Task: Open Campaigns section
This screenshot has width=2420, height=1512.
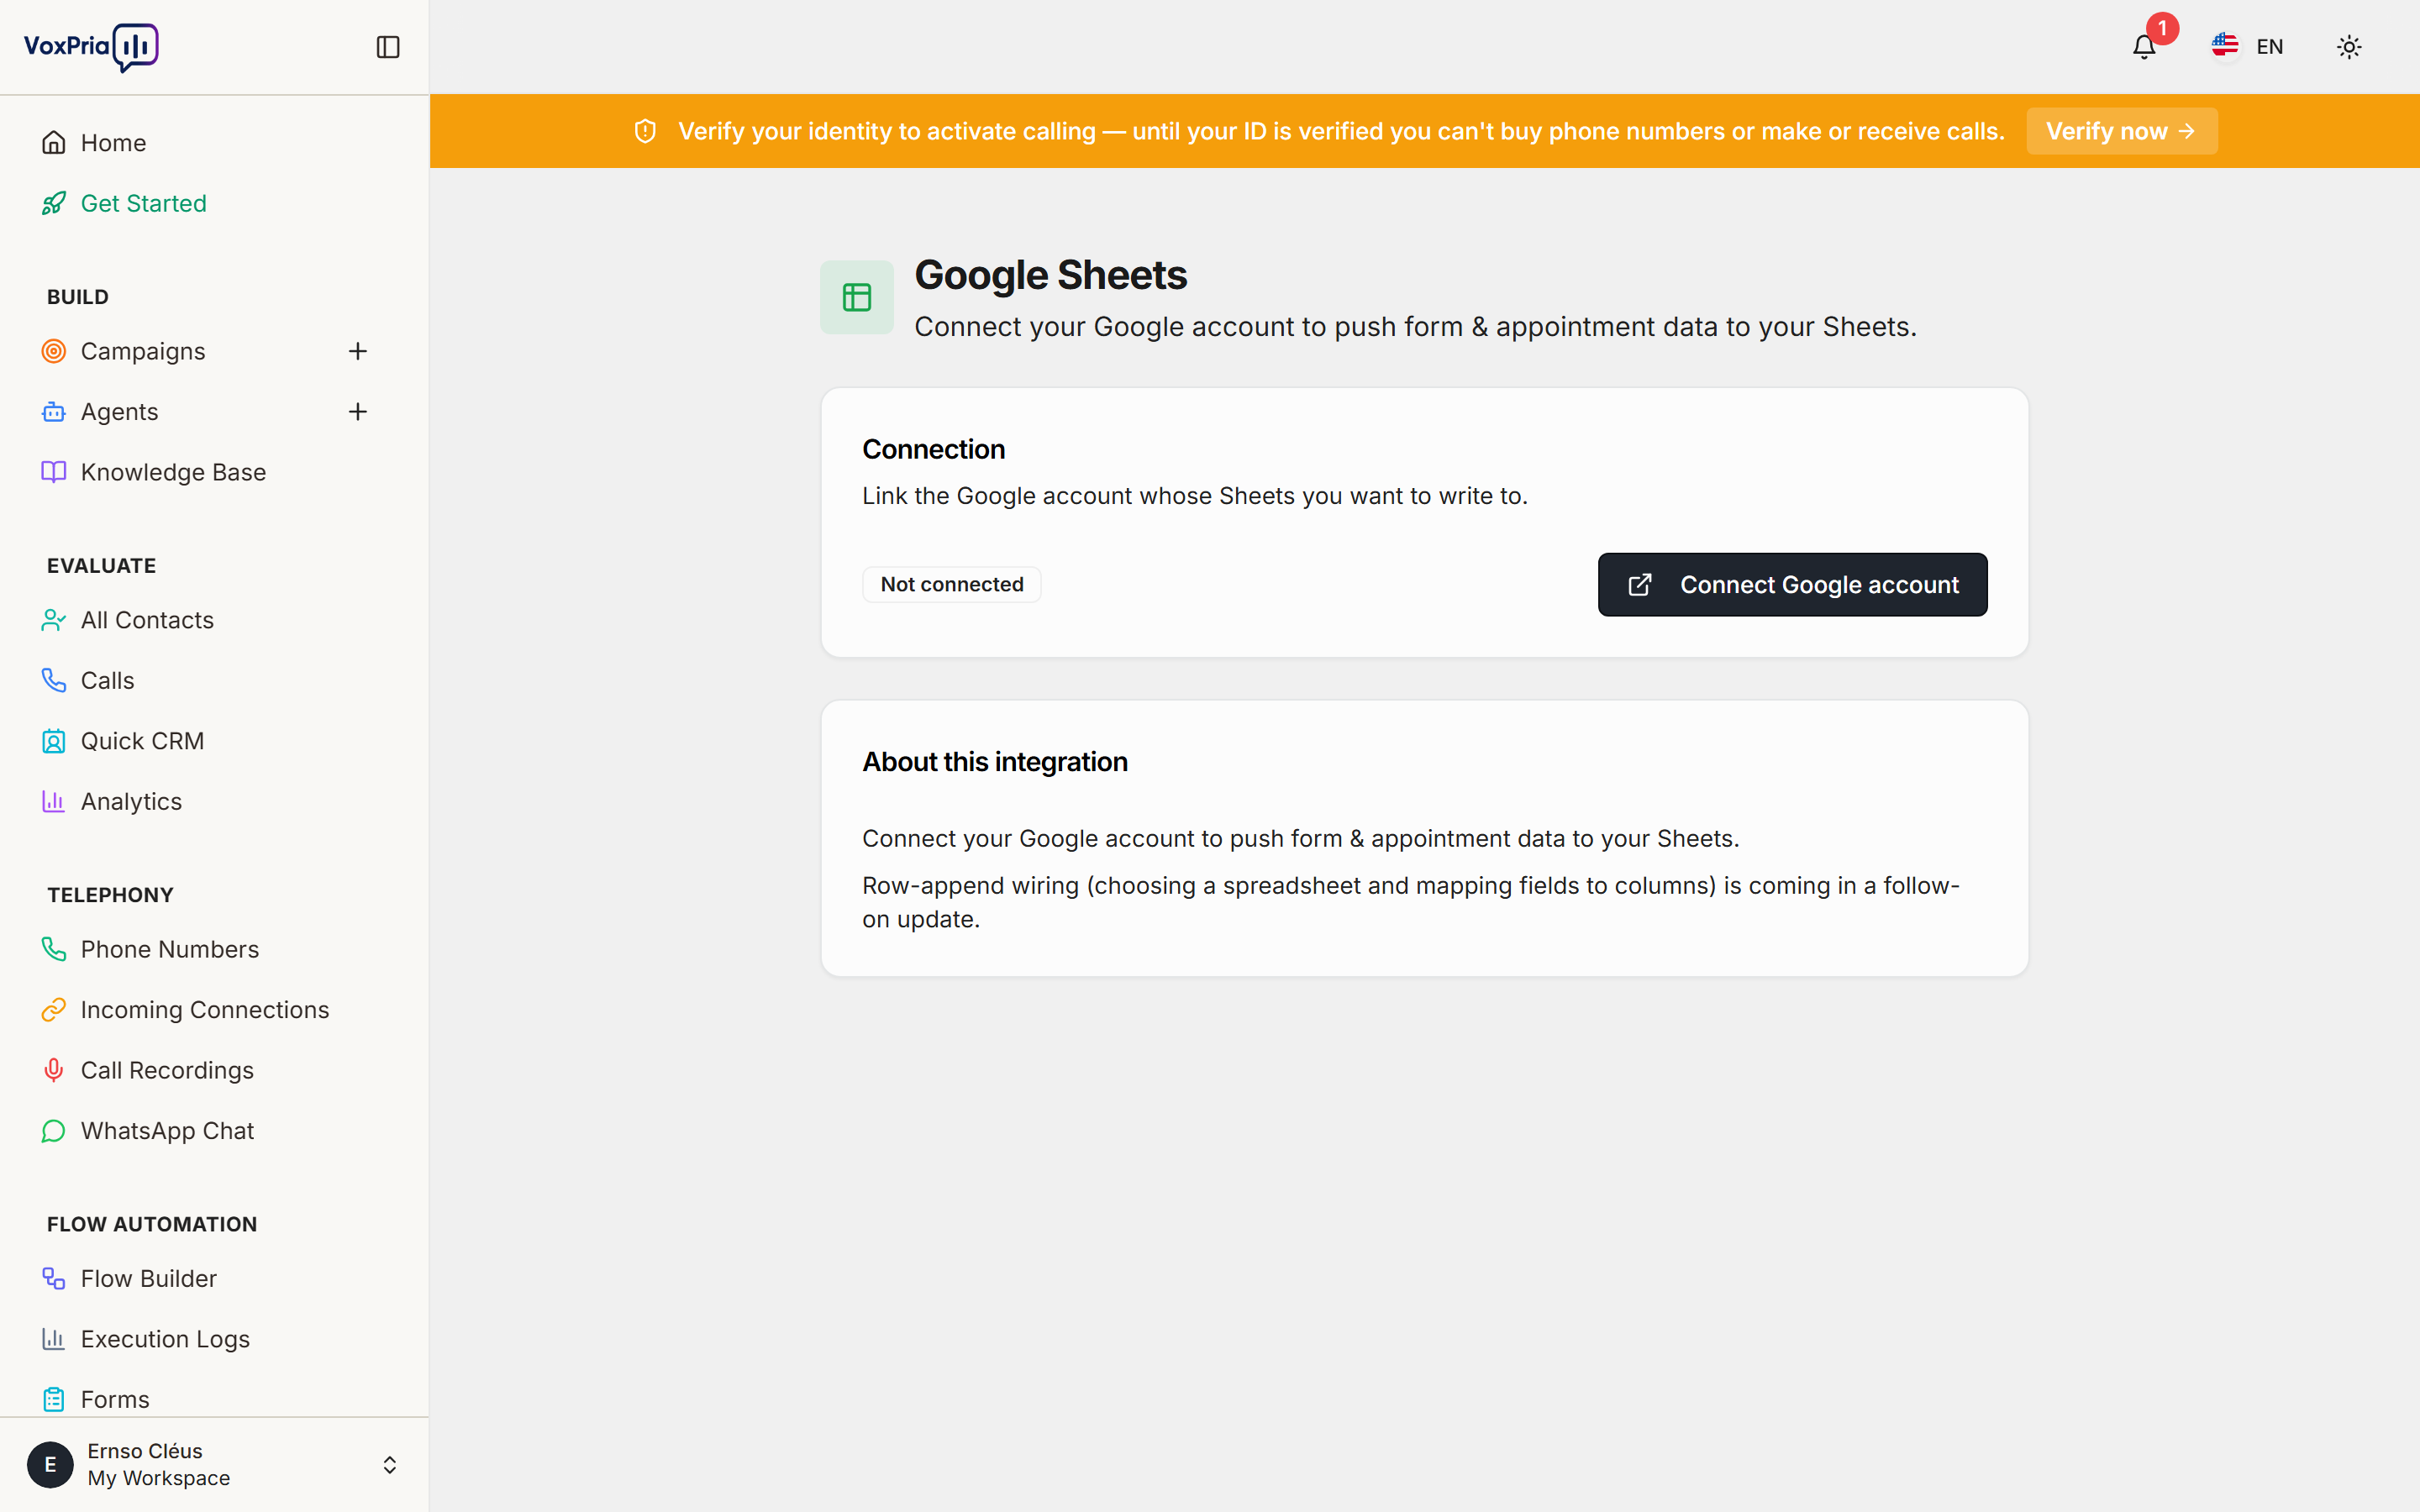Action: coord(143,351)
